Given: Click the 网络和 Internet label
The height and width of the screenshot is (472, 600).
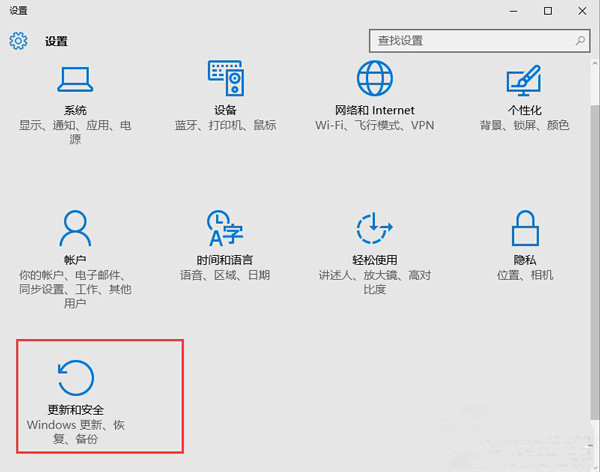Looking at the screenshot, I should pyautogui.click(x=375, y=110).
